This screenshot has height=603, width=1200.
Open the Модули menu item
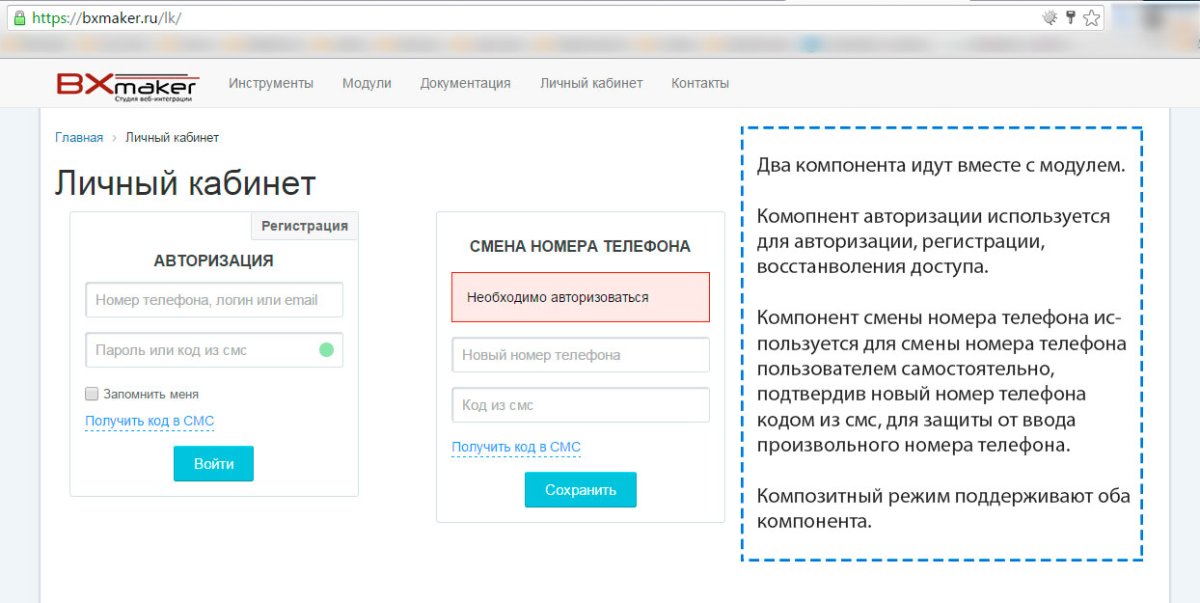[x=367, y=83]
